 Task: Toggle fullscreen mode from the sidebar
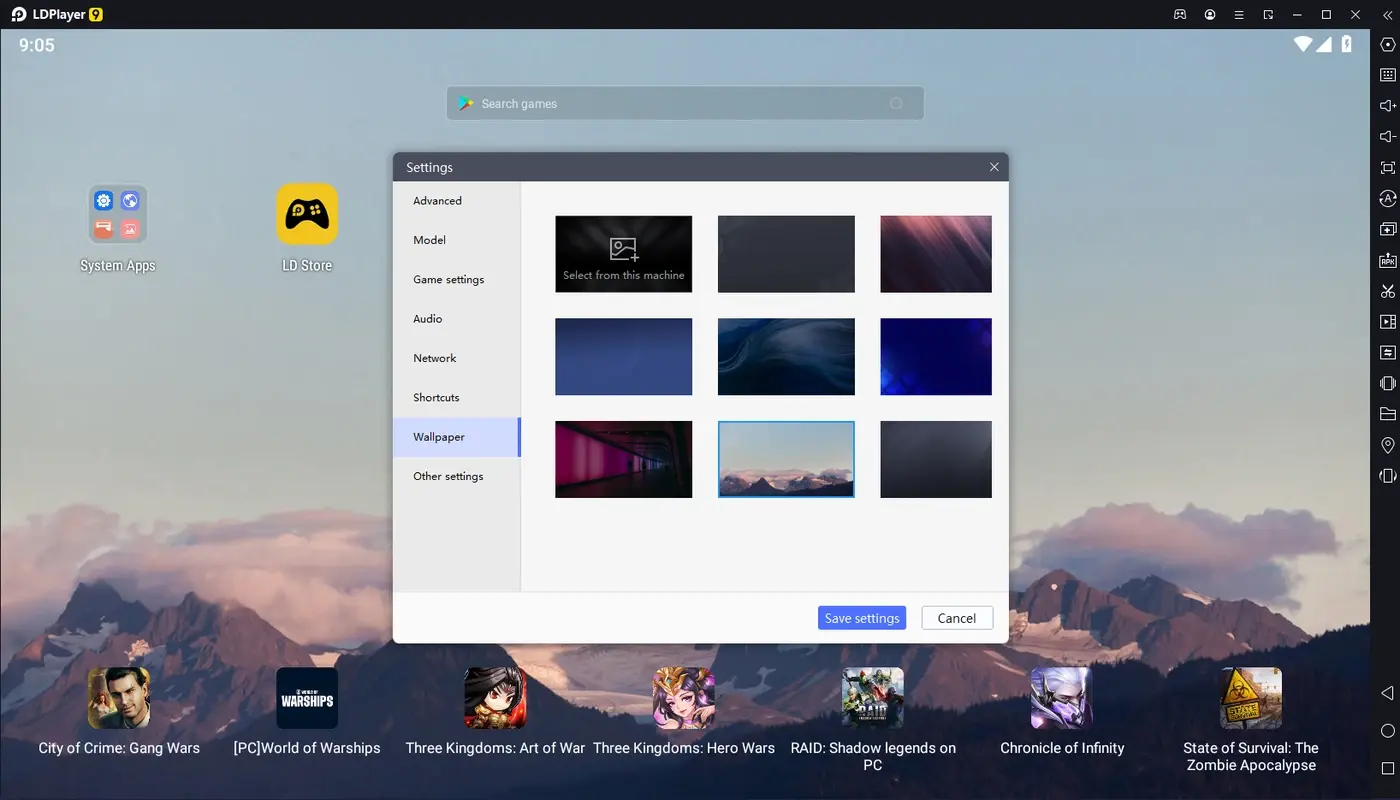pyautogui.click(x=1386, y=167)
